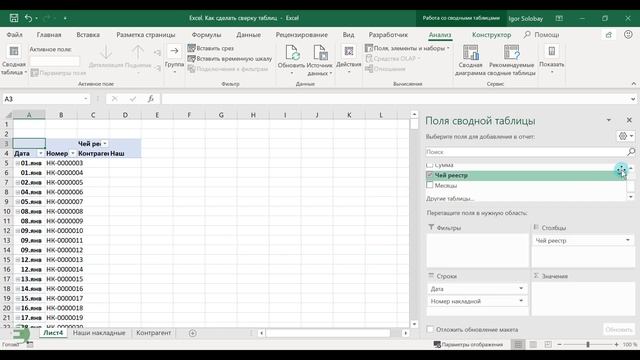Switch to the Конструктор ribbon tab
Viewport: 640px width, 360px height.
(x=491, y=35)
